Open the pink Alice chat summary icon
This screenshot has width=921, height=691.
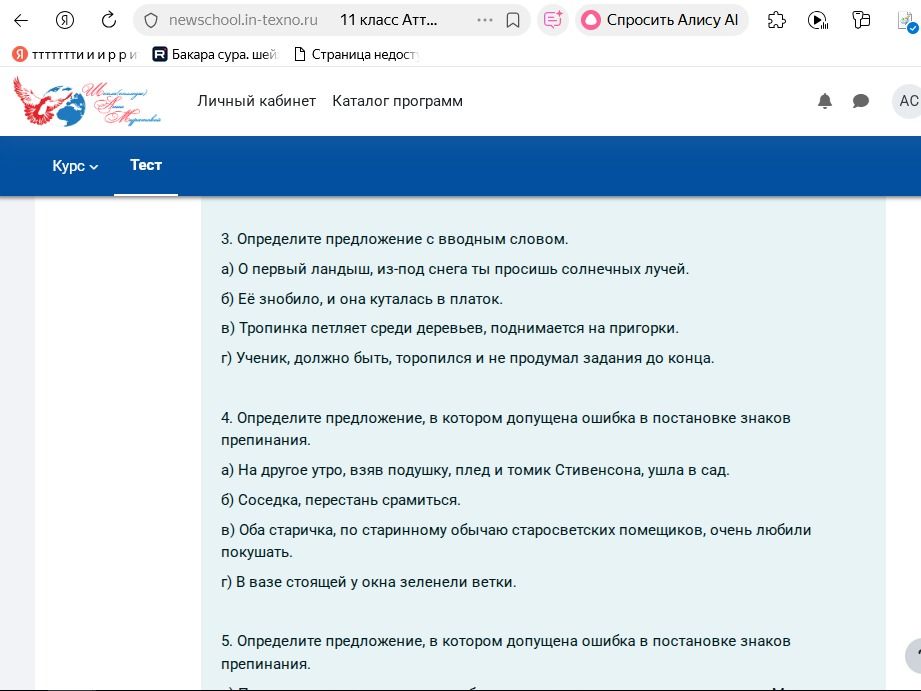click(553, 21)
